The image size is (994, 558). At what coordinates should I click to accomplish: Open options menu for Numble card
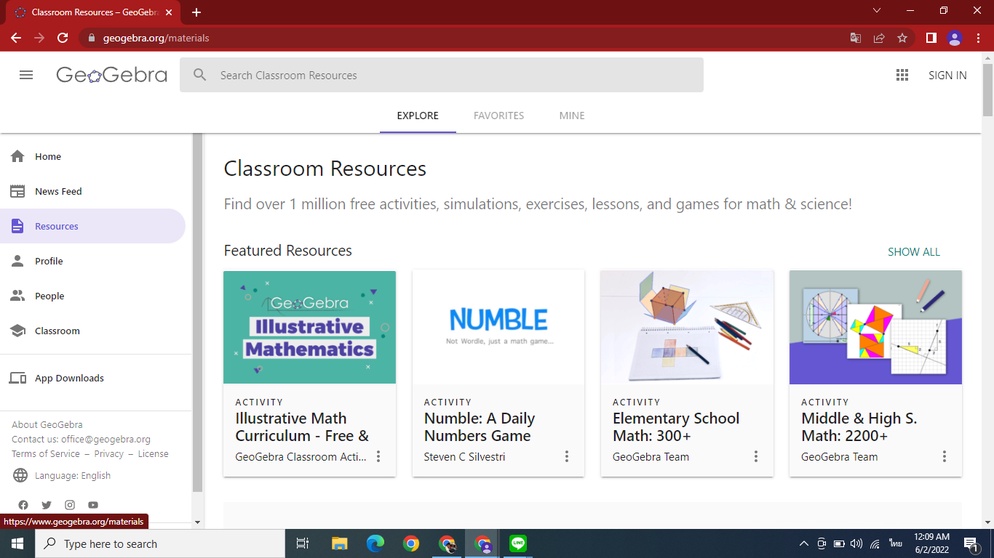(567, 457)
